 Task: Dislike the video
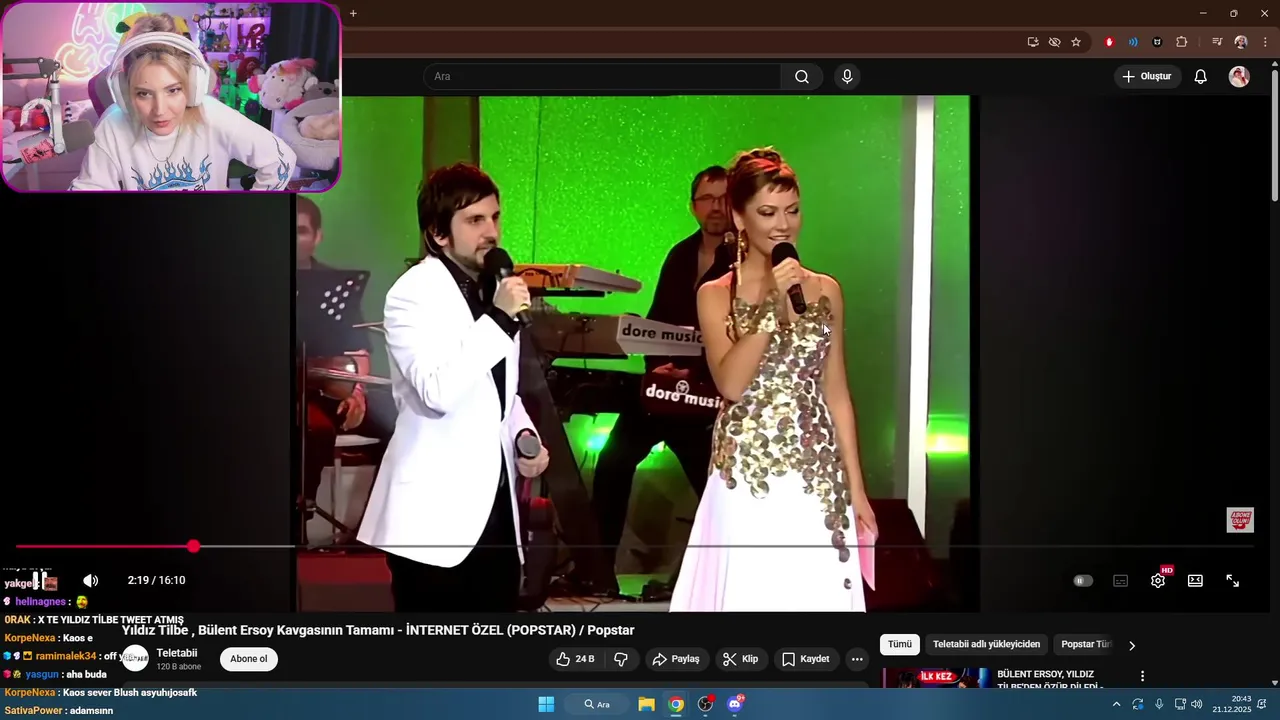click(x=621, y=659)
